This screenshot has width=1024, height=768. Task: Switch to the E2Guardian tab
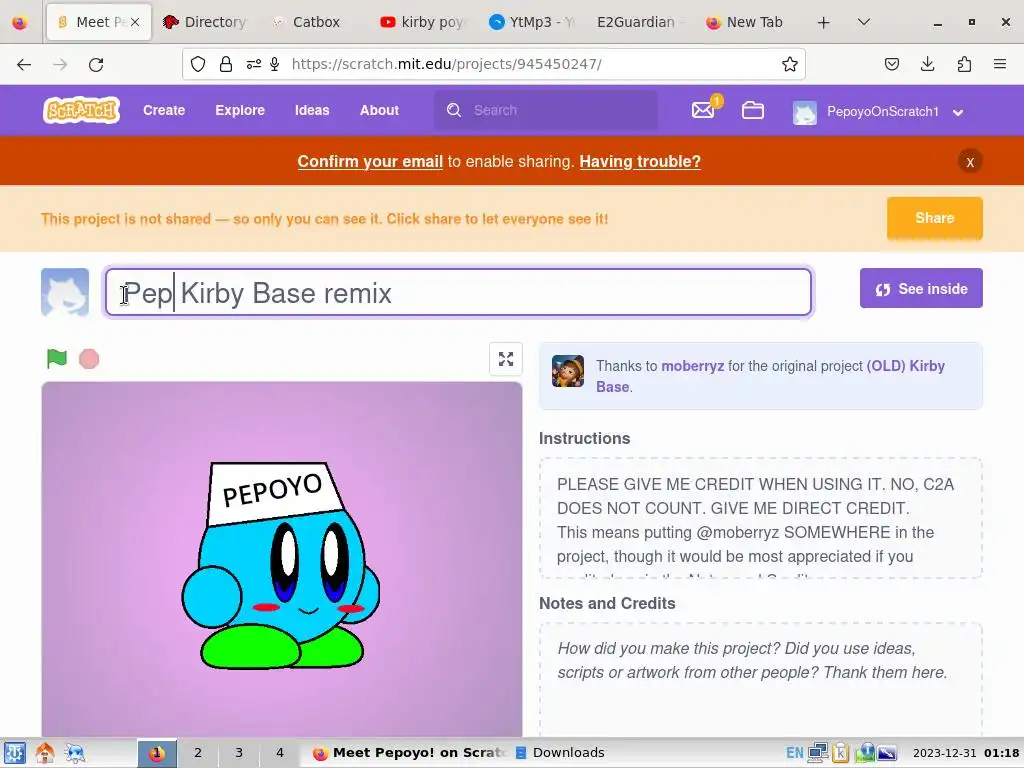[640, 22]
